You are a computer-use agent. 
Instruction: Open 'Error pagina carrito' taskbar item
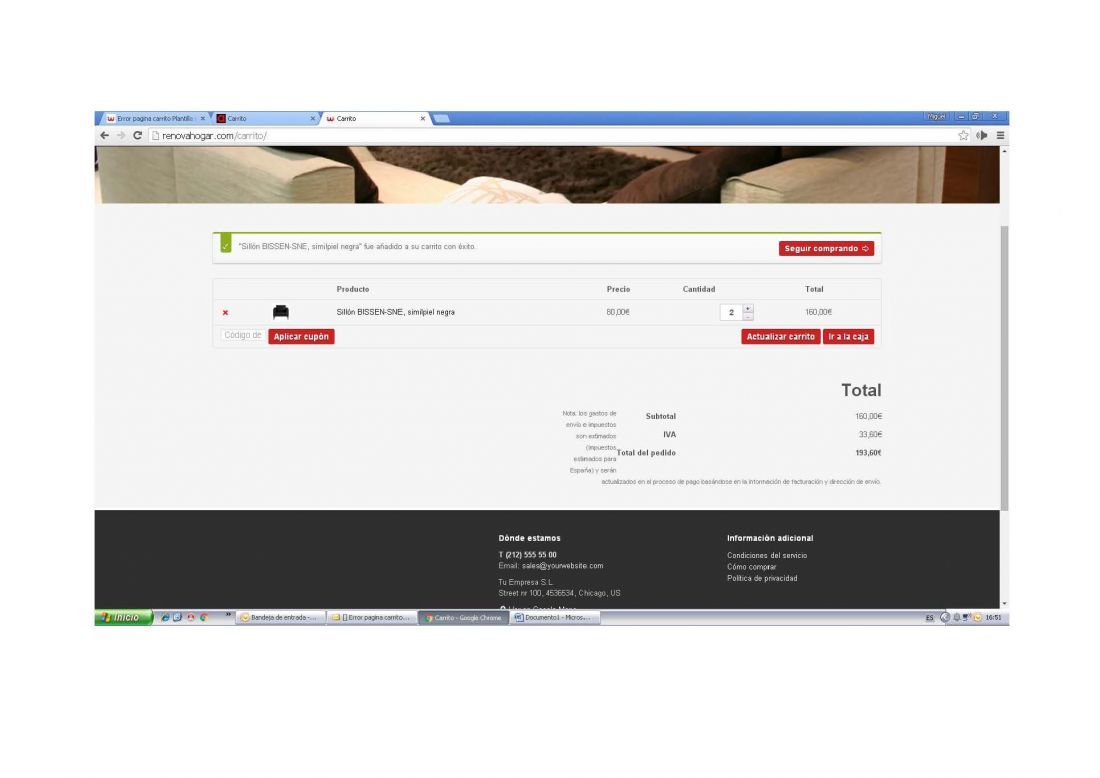tap(371, 617)
